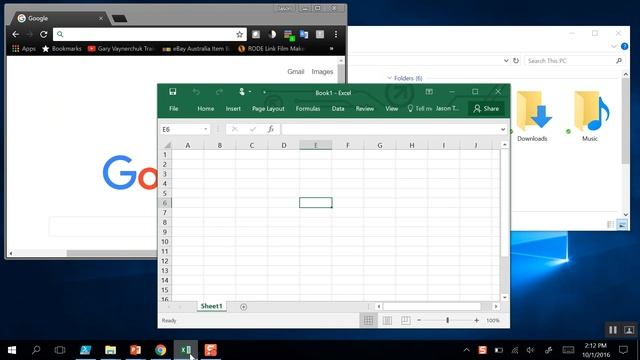
Task: Select all cells with the corner triangle
Action: [167, 145]
